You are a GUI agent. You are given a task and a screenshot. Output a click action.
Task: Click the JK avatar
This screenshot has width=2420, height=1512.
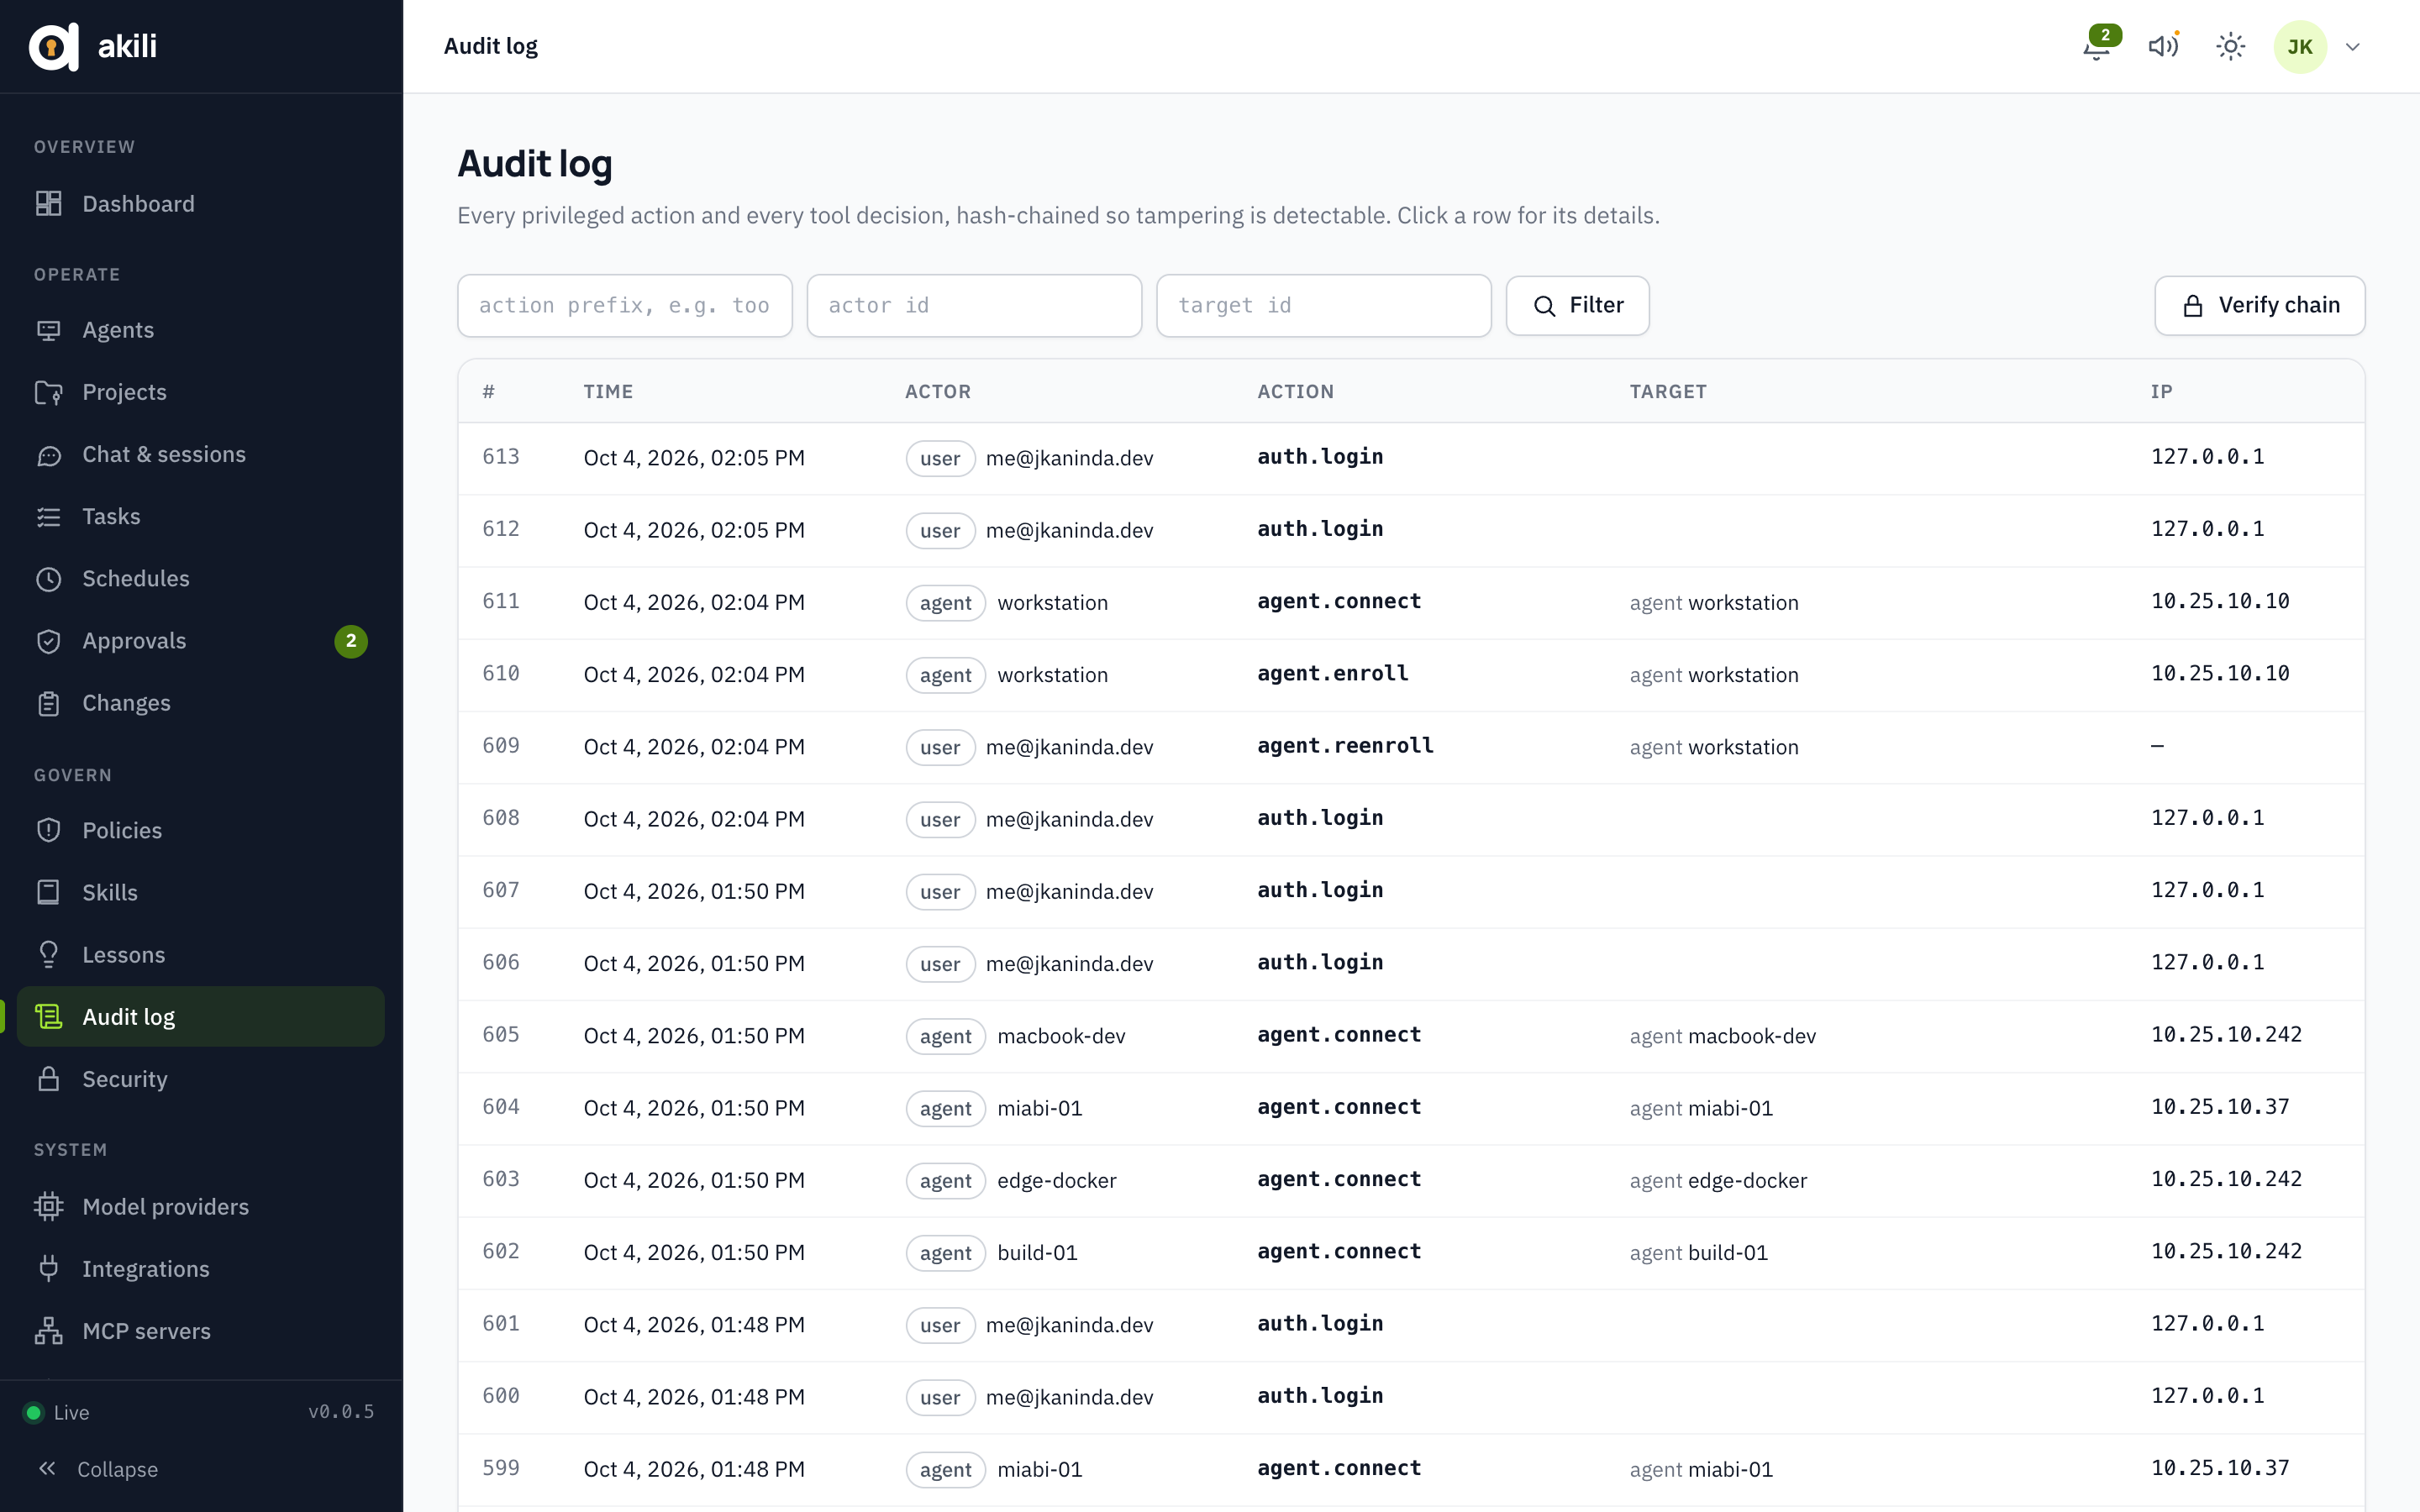(2300, 46)
